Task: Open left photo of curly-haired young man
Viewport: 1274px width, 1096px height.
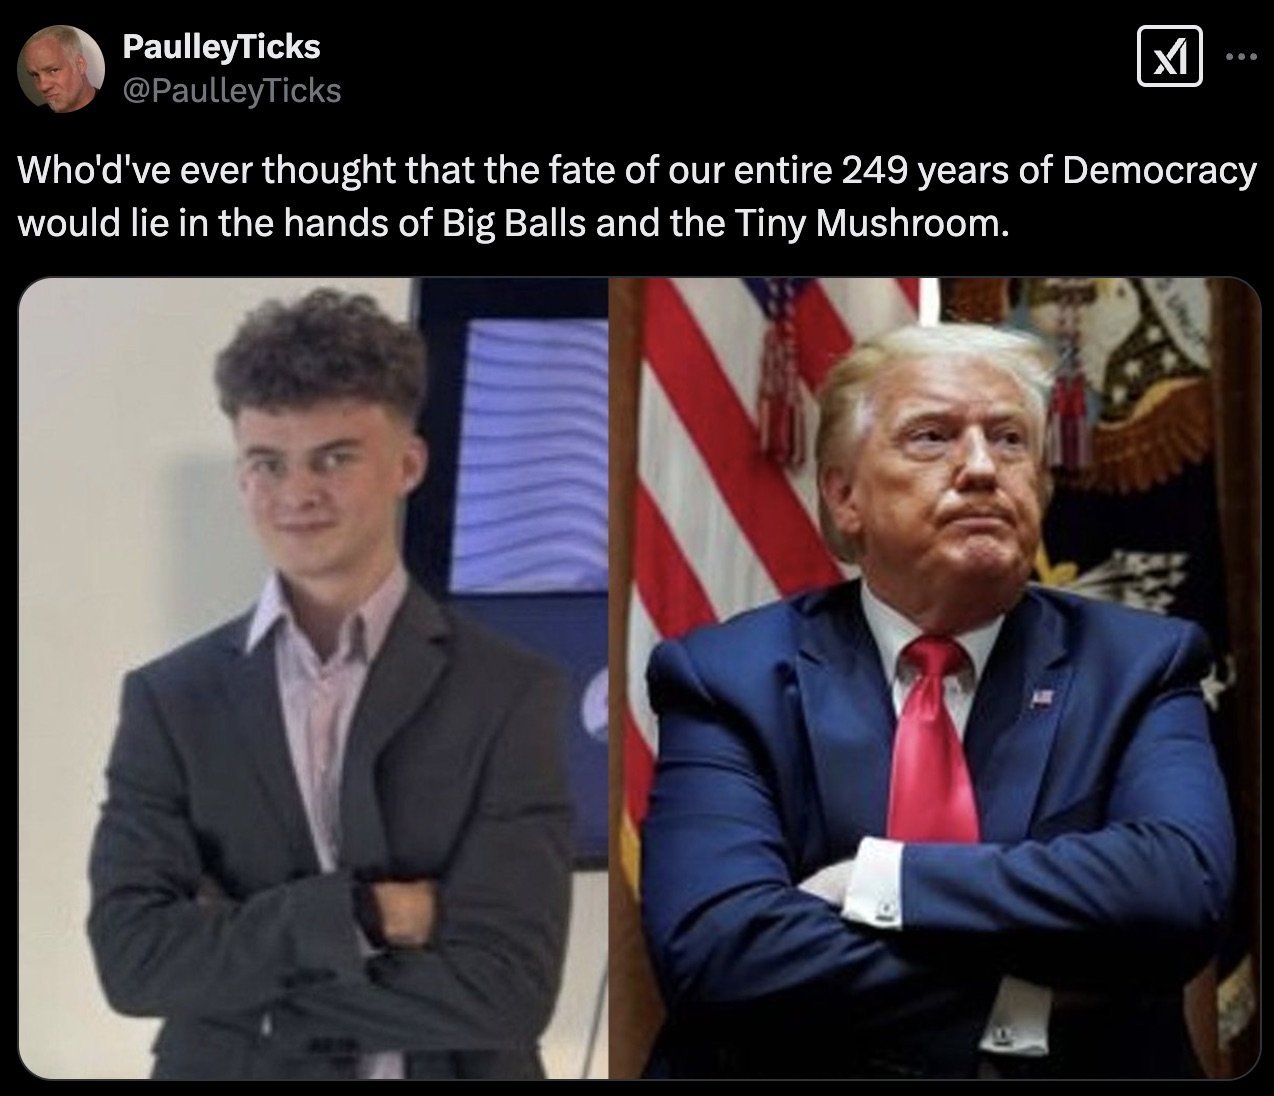Action: tap(313, 679)
